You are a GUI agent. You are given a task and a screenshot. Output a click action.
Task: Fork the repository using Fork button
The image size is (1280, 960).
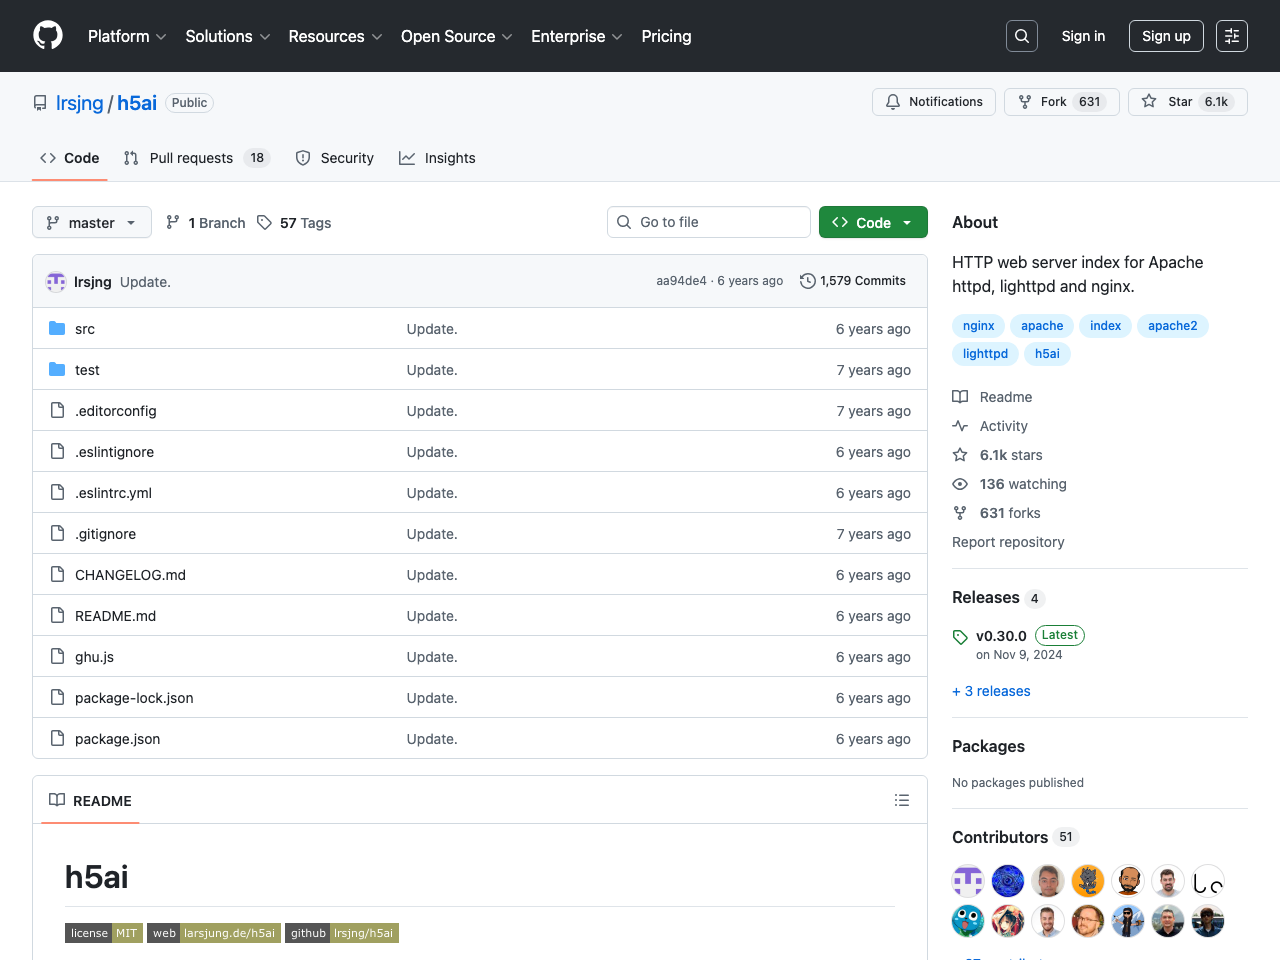coord(1060,102)
